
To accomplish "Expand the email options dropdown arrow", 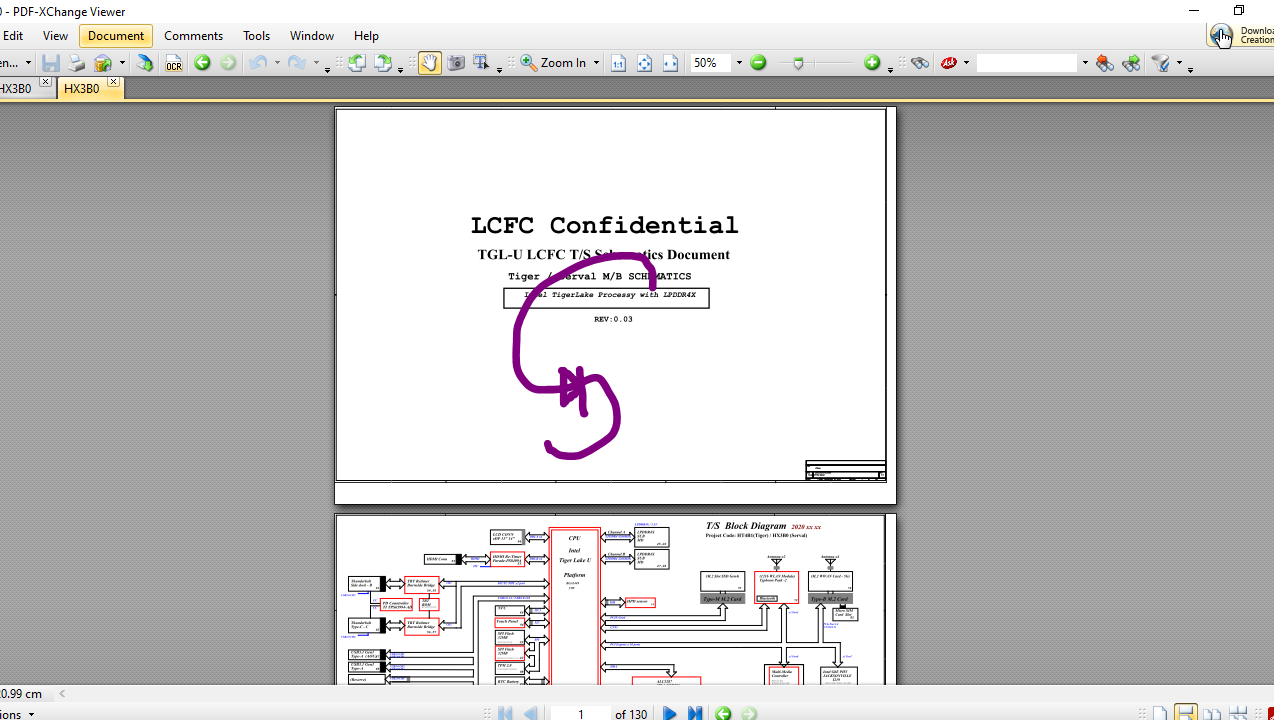I will click(x=122, y=63).
